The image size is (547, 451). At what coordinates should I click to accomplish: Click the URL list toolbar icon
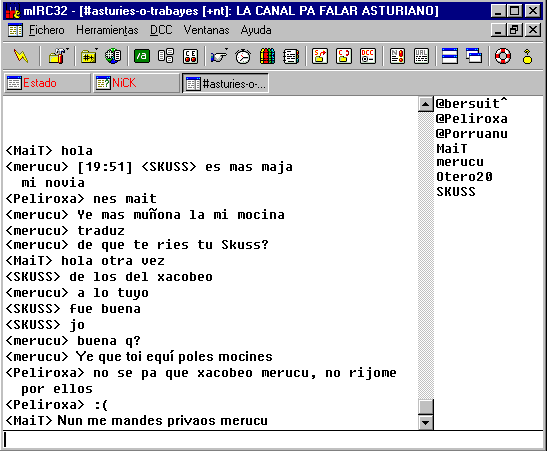421,56
